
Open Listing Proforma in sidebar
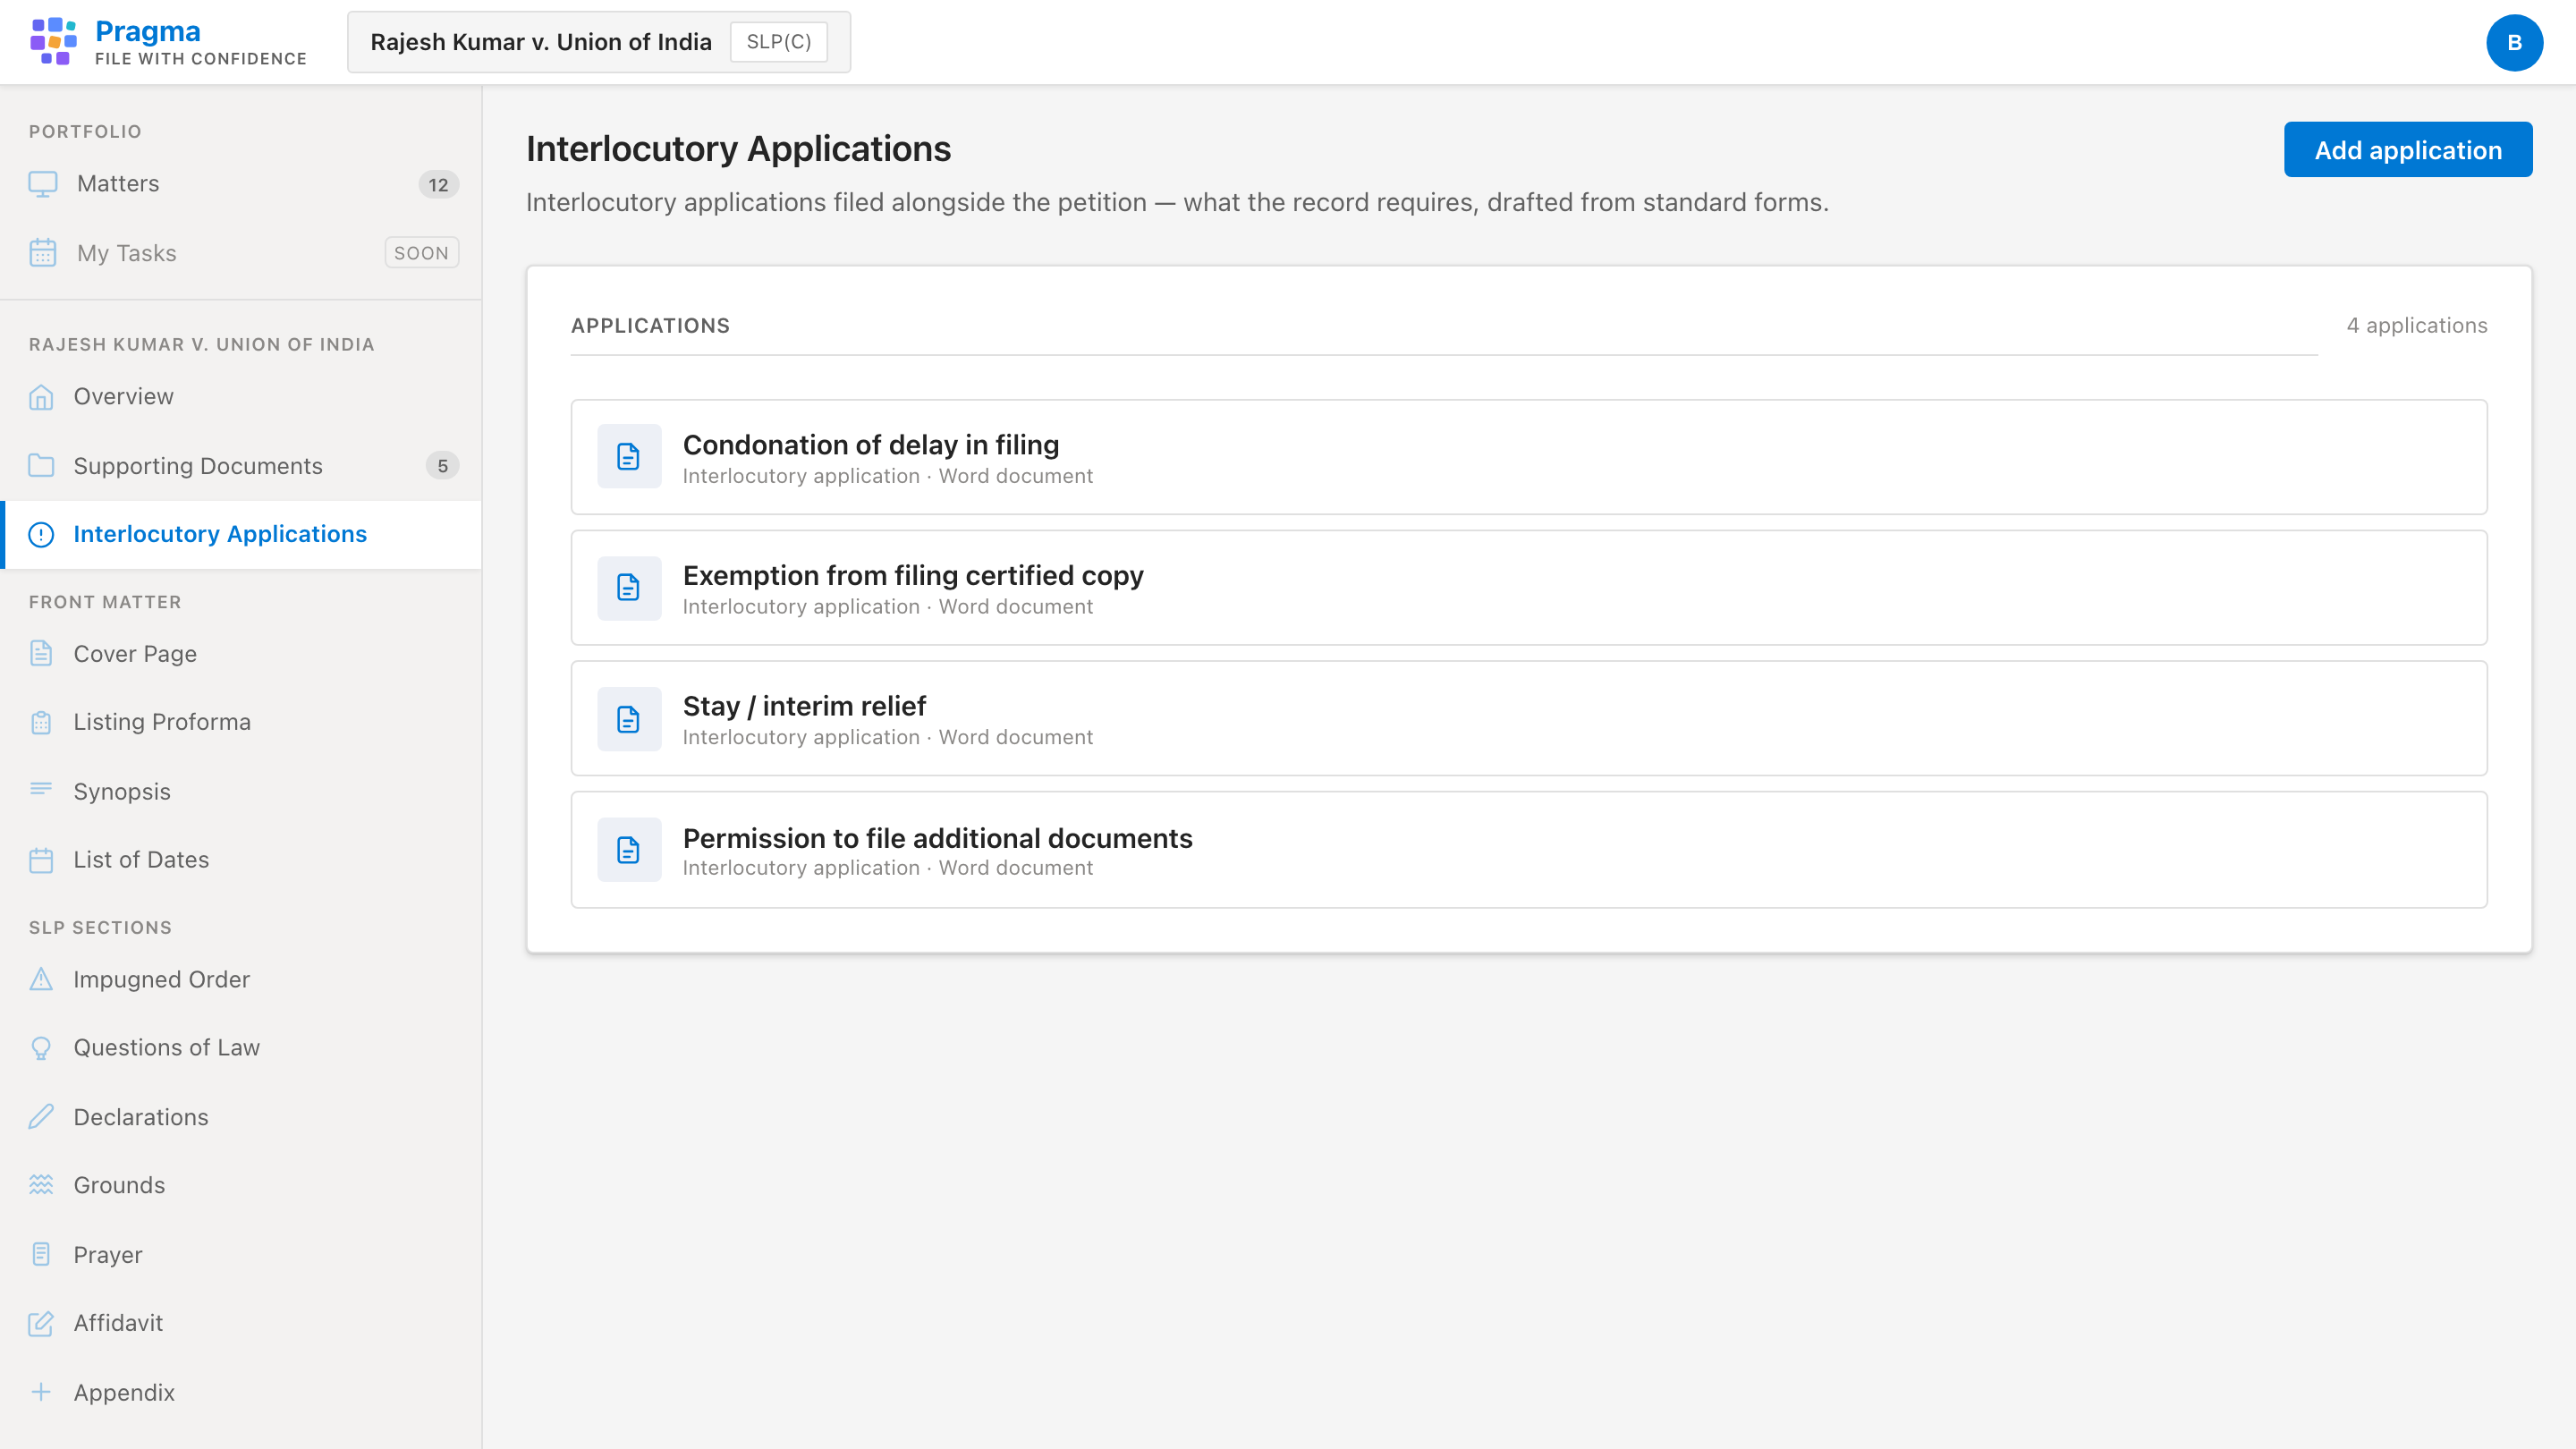click(241, 722)
